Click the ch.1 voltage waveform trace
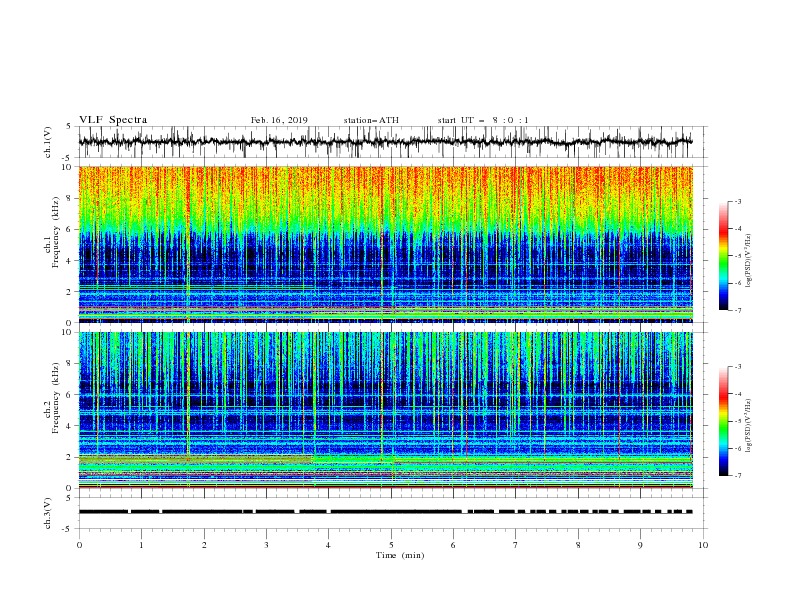Screen dimensions: 792x612 tap(385, 142)
